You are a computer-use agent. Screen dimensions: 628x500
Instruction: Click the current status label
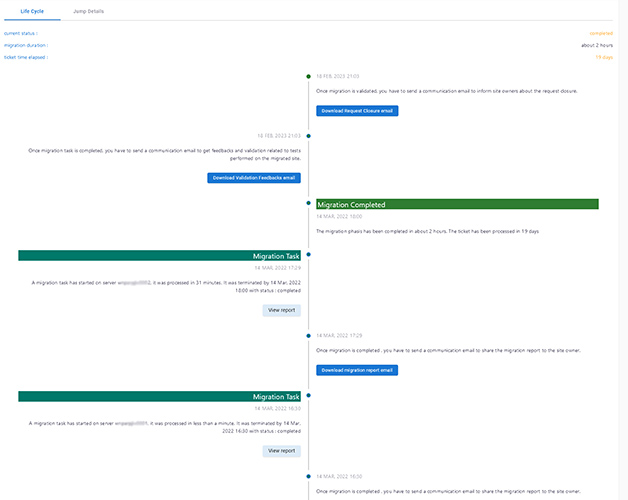(21, 33)
